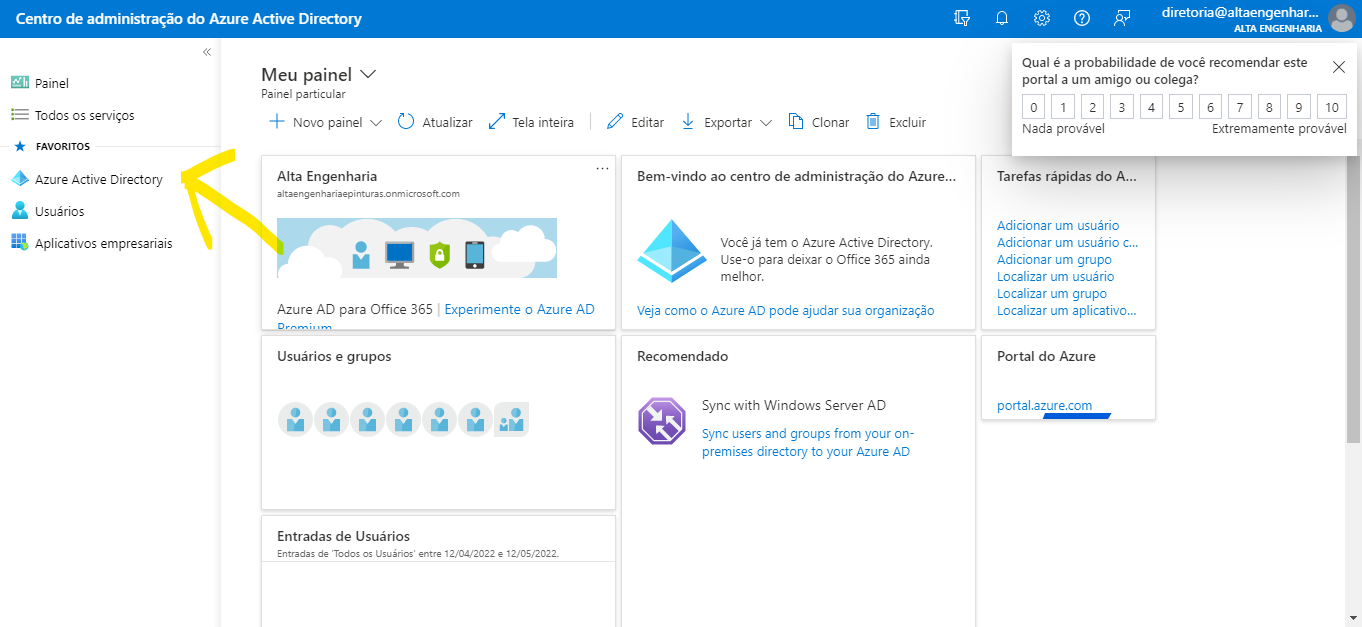Click the Tela inteira button label

(543, 122)
